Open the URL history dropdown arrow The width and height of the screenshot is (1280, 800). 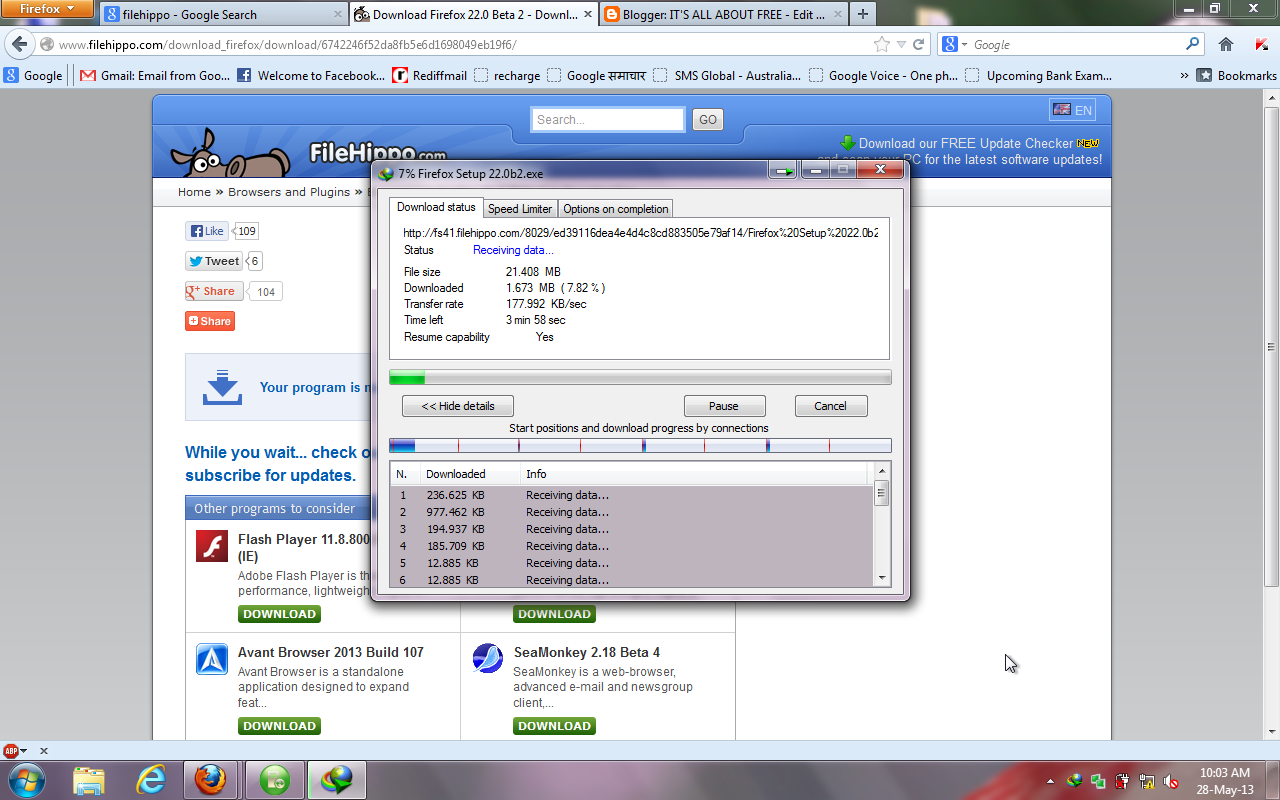click(x=902, y=45)
